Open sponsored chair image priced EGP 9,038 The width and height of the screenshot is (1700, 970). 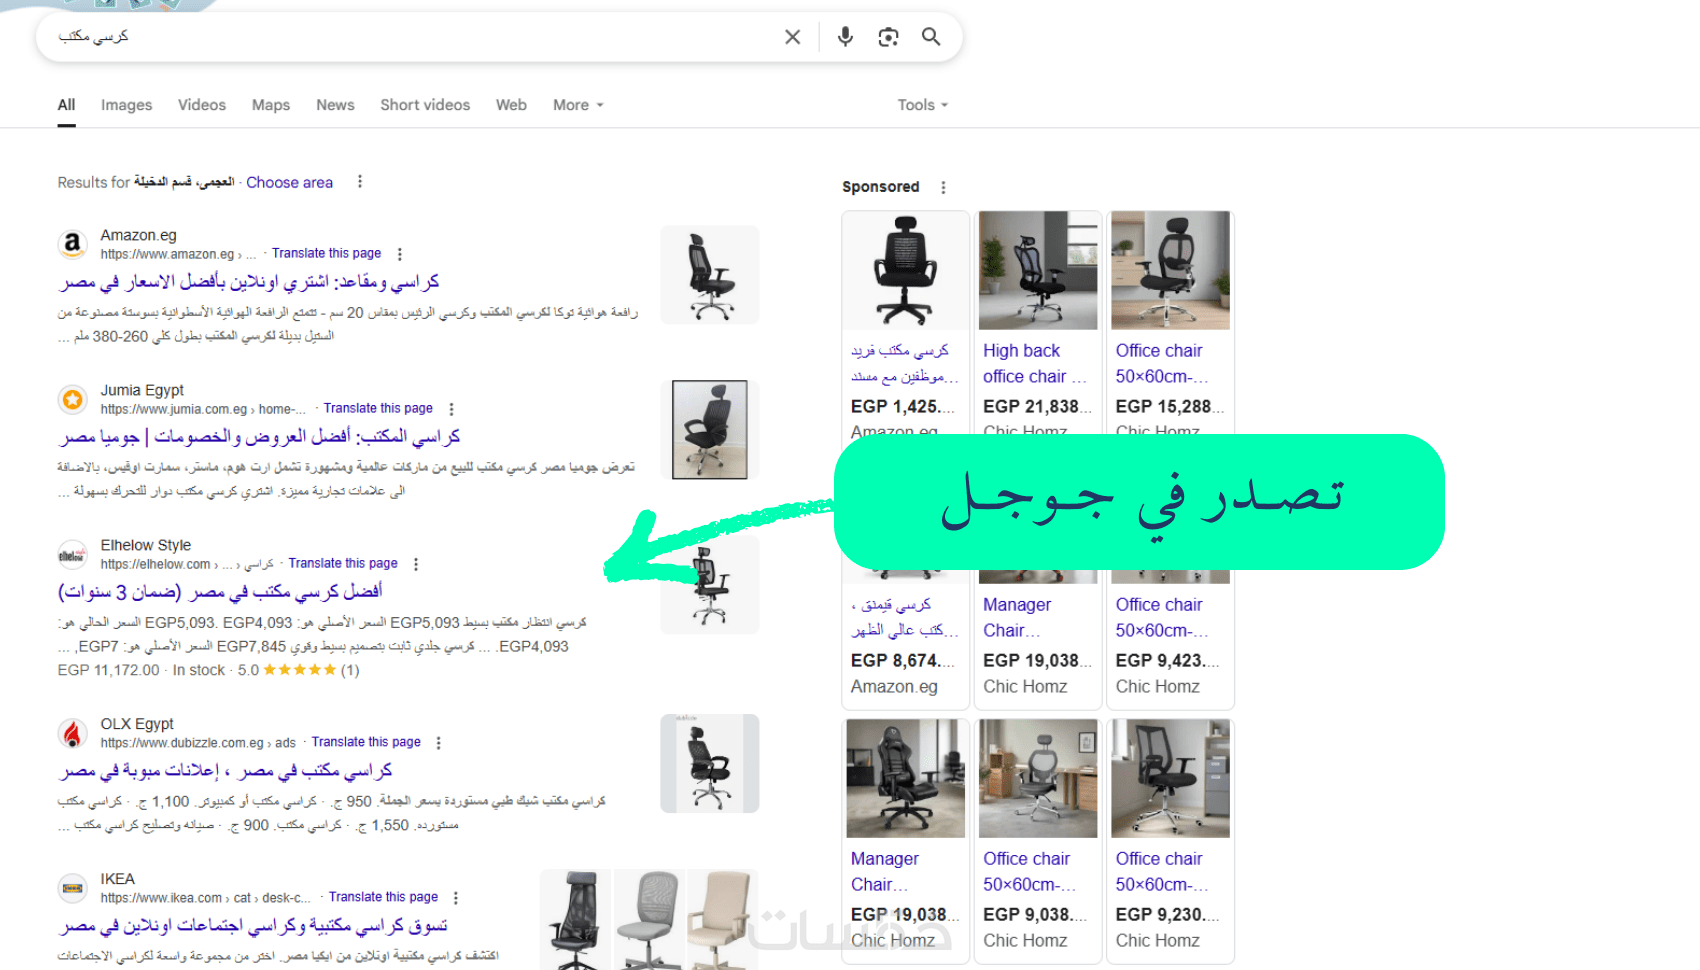pos(1038,778)
